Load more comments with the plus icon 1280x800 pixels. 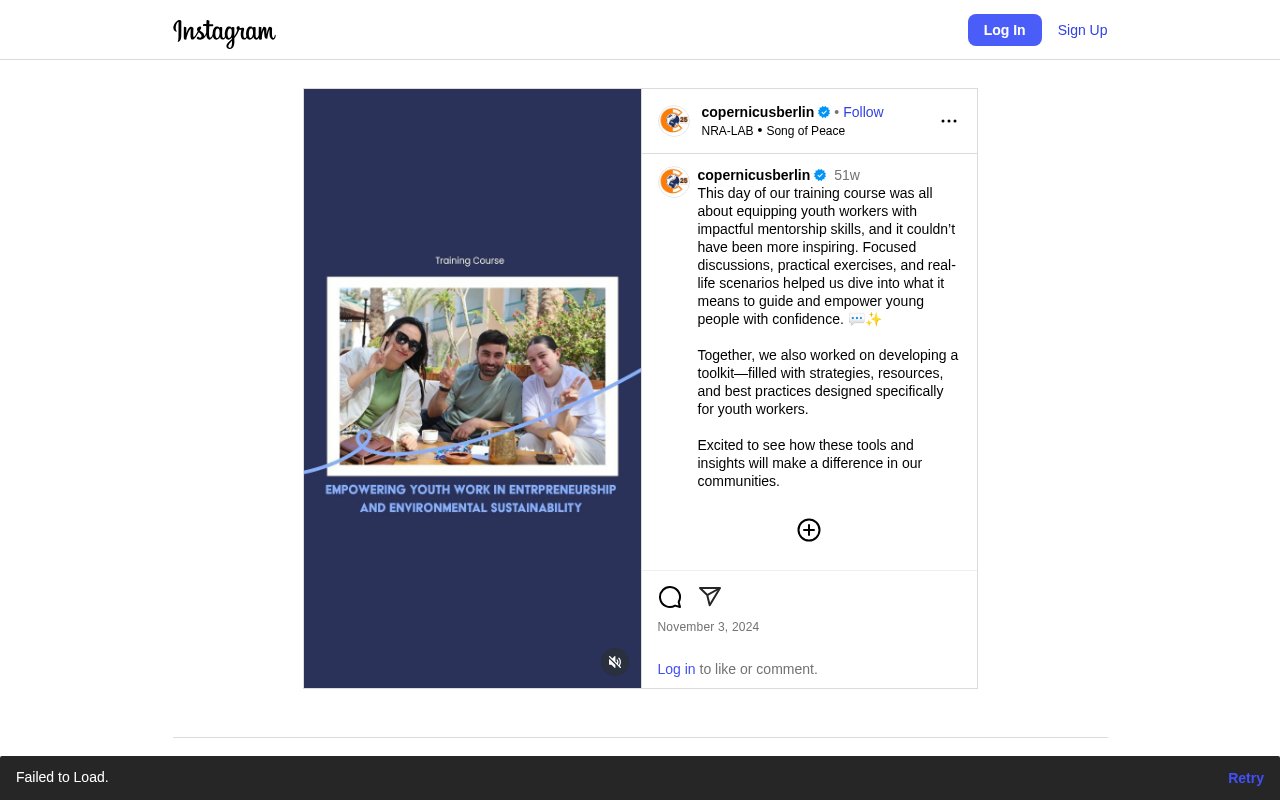click(x=809, y=530)
